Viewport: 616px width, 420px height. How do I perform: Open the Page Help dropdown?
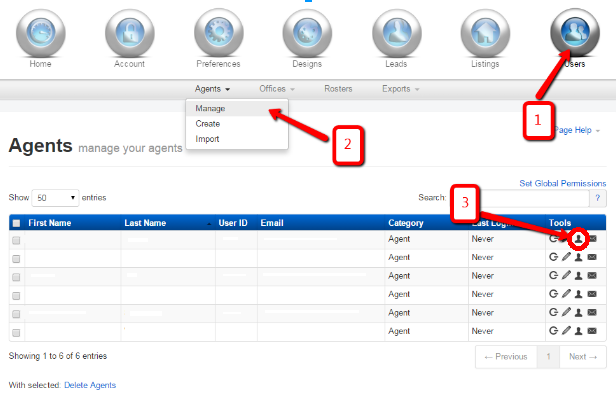[x=577, y=130]
